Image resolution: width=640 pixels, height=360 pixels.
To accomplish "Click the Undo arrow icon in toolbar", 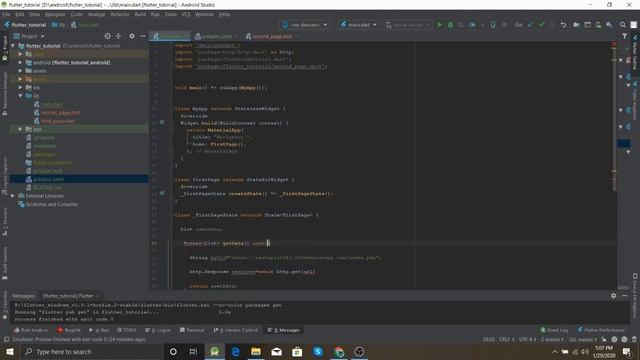I will [x=563, y=25].
